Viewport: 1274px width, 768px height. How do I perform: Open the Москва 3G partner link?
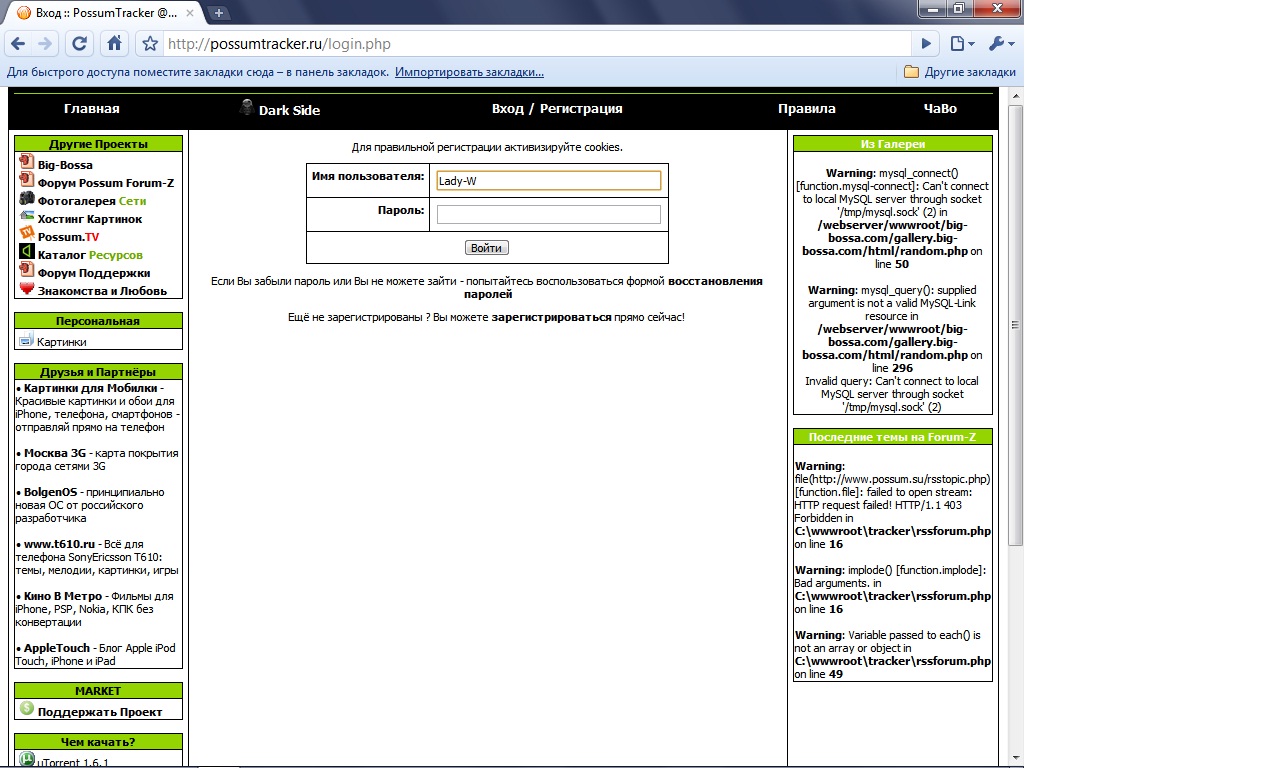[55, 453]
